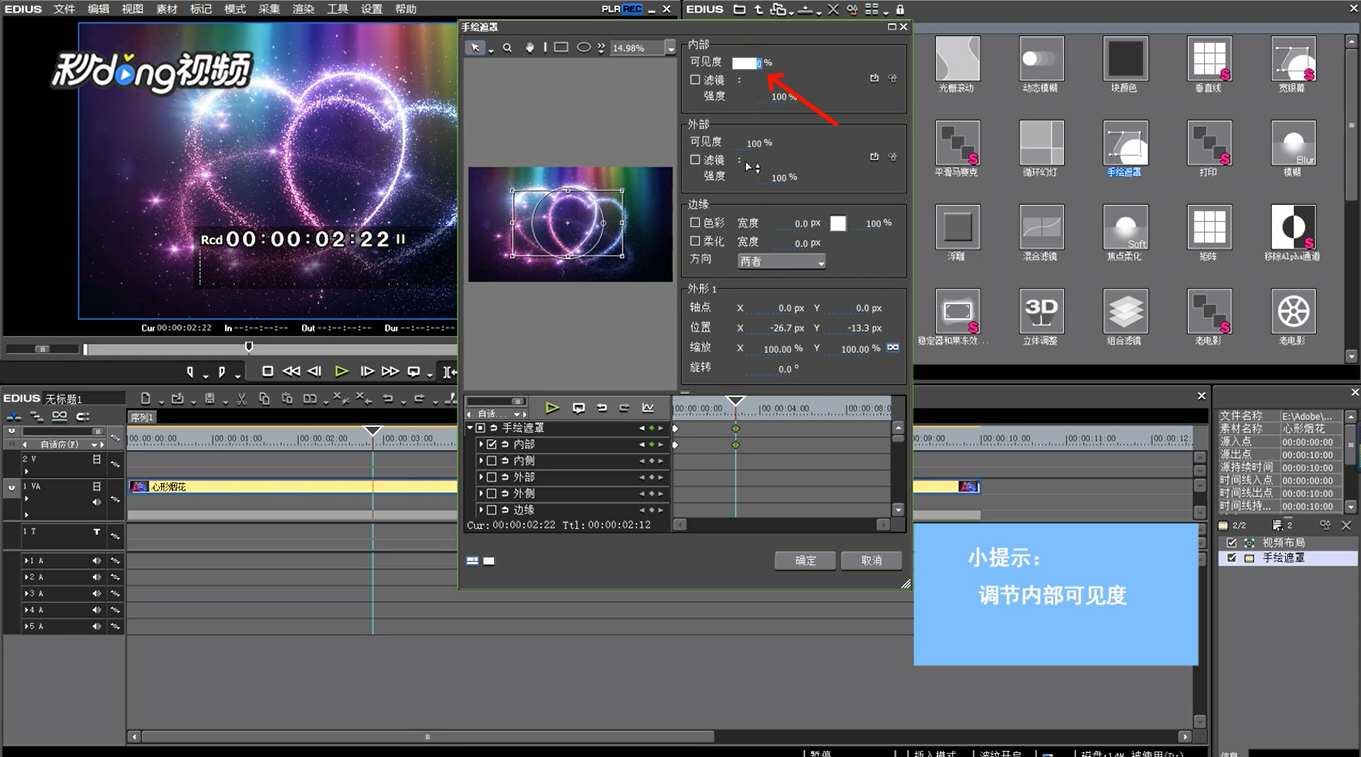Open the 方向 两者 dropdown
Viewport: 1361px width, 757px height.
782,261
